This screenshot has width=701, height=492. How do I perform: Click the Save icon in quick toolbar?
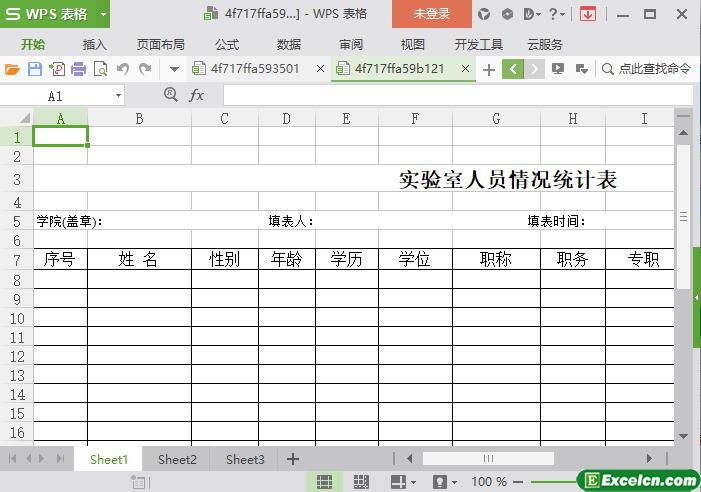(x=35, y=69)
